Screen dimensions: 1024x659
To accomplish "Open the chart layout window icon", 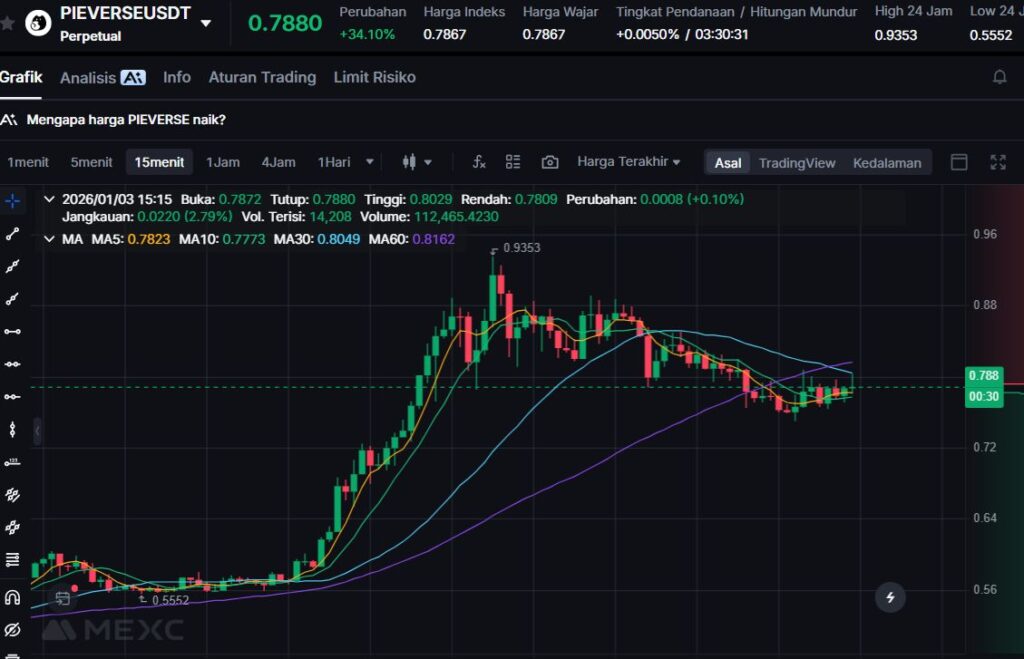I will (x=958, y=162).
